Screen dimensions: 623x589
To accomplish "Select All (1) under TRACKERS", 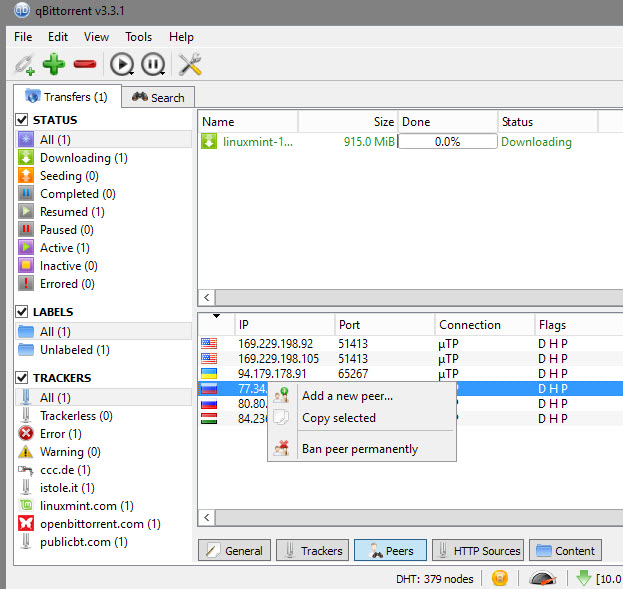I will point(103,397).
